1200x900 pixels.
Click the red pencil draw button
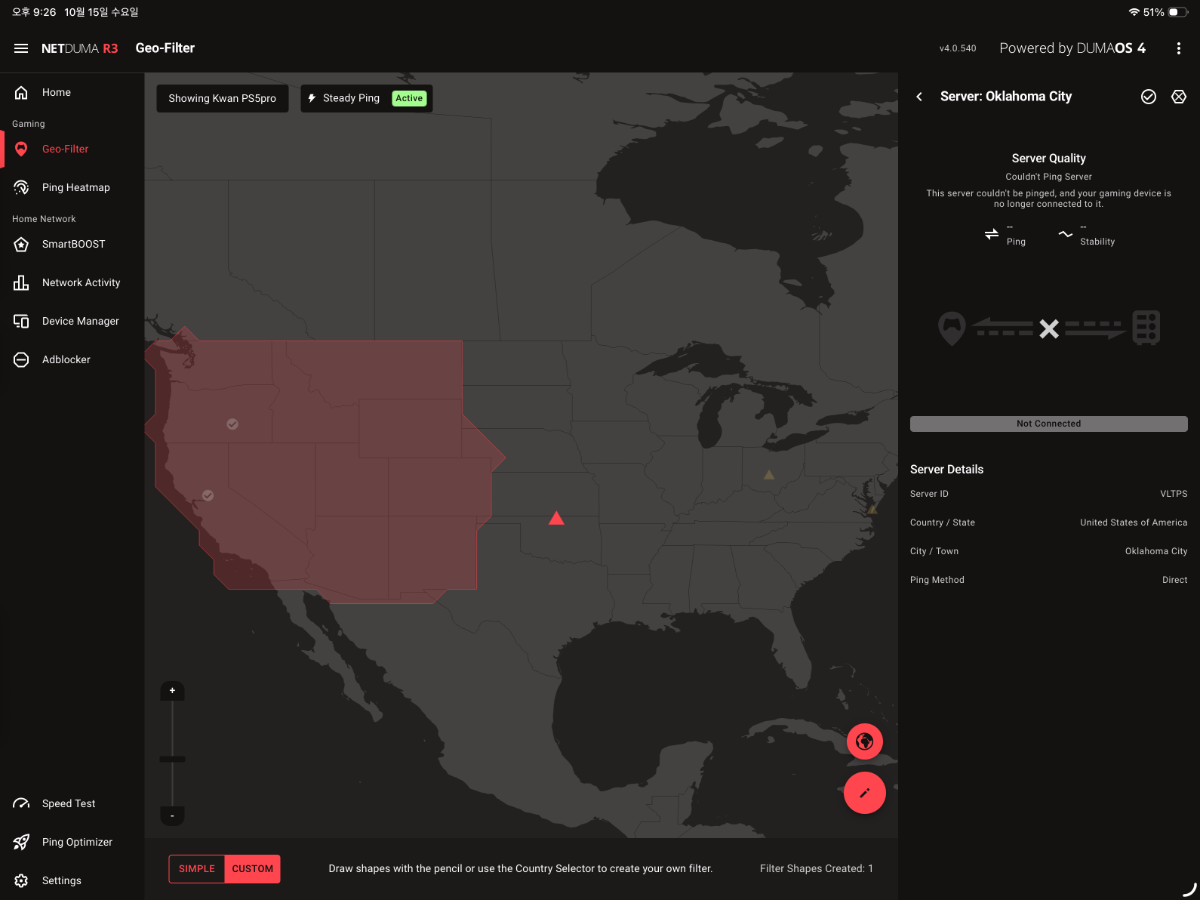[x=864, y=793]
